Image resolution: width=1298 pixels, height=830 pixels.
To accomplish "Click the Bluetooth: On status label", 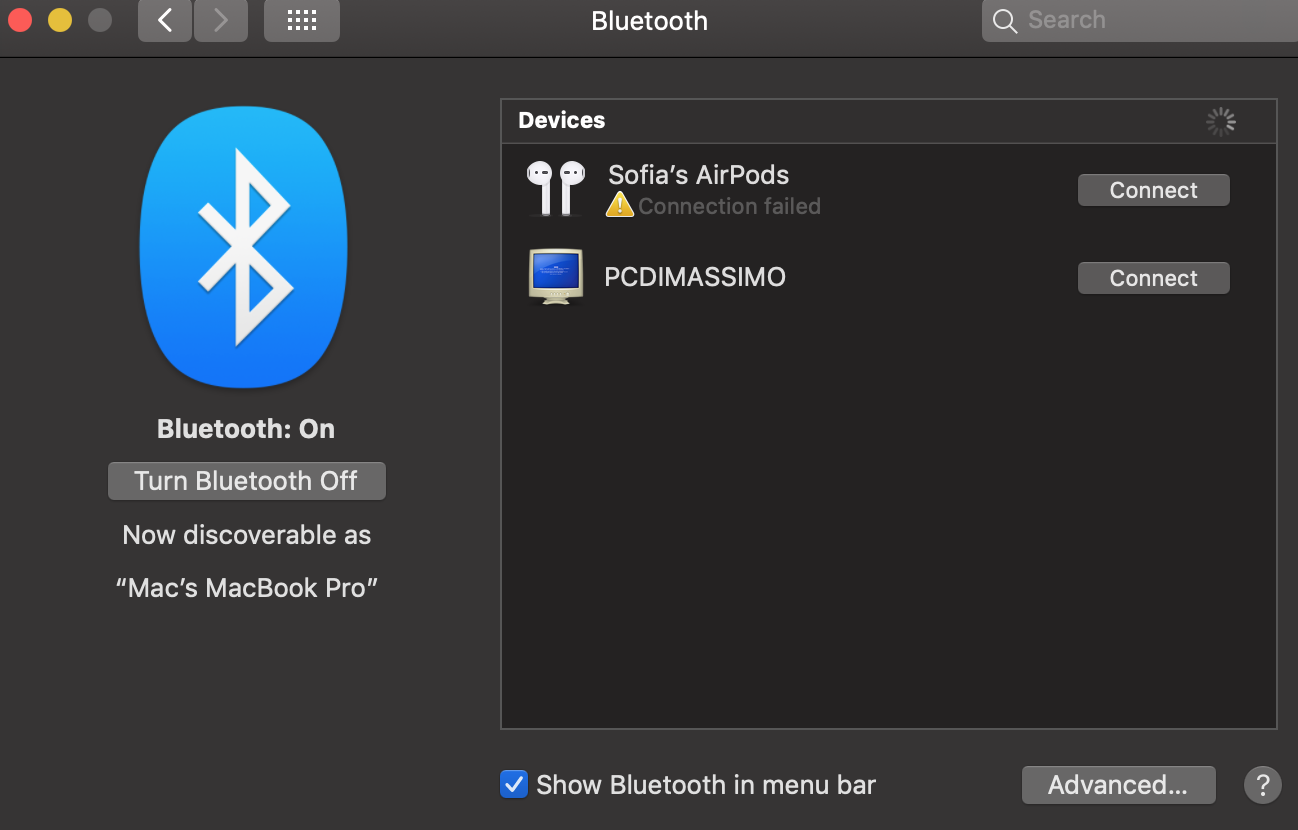I will point(246,429).
